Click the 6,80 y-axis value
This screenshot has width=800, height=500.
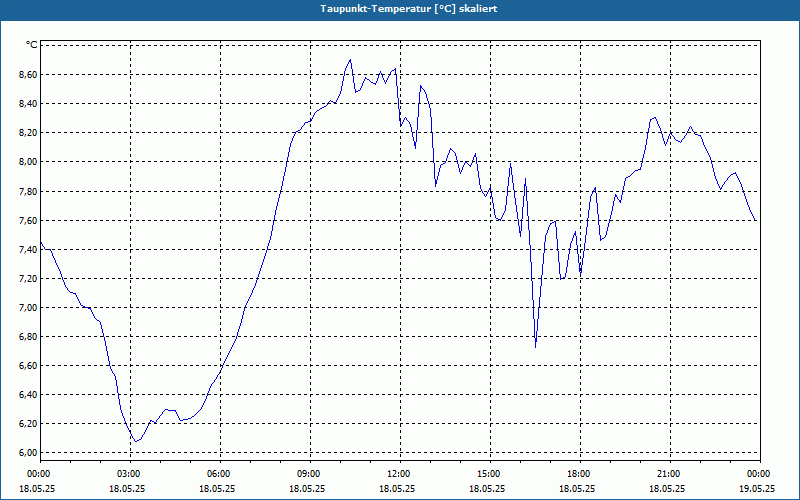29,337
